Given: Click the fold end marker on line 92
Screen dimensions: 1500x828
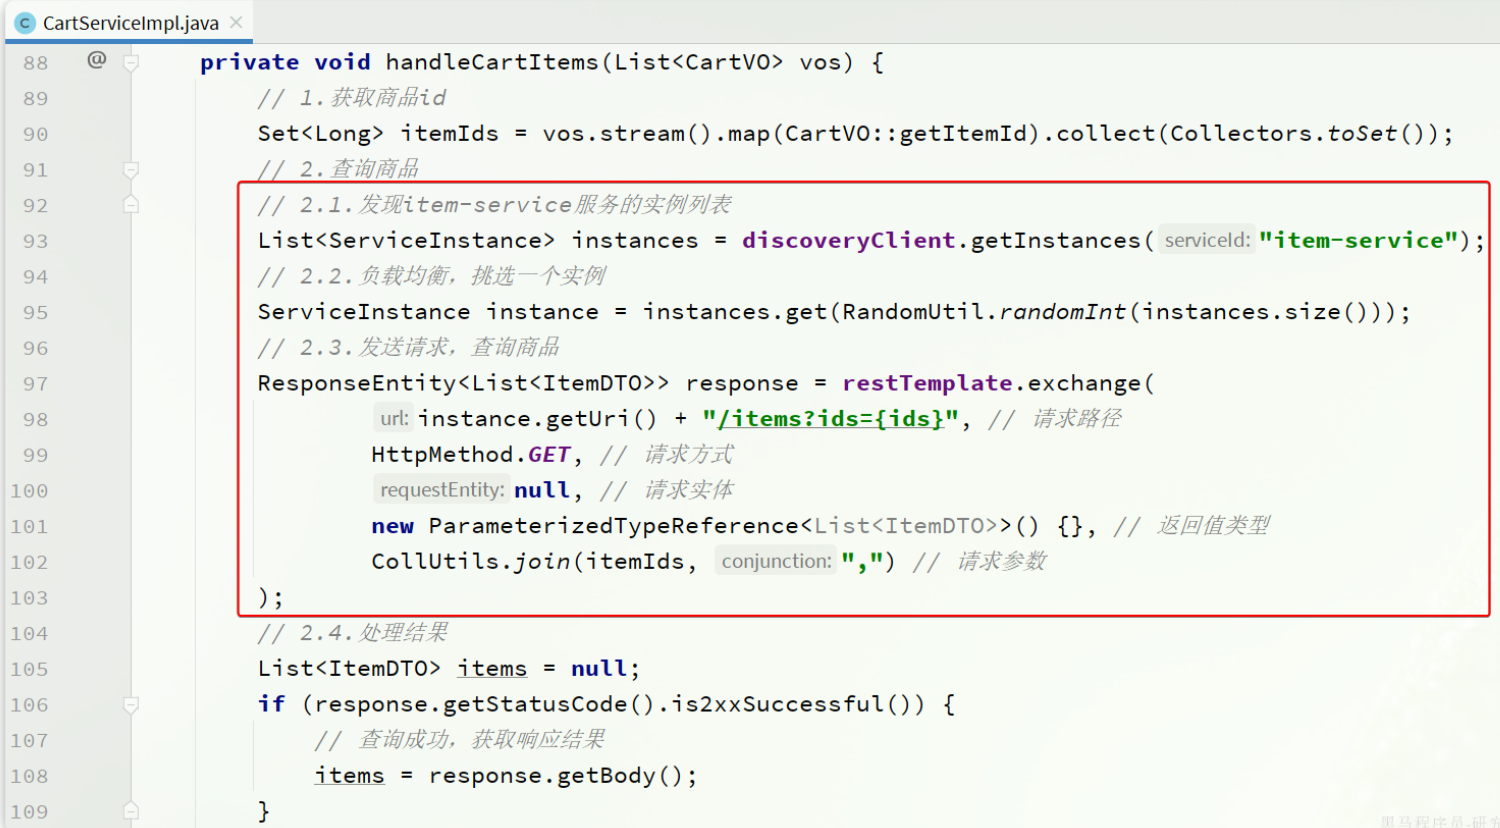Looking at the screenshot, I should pos(131,205).
